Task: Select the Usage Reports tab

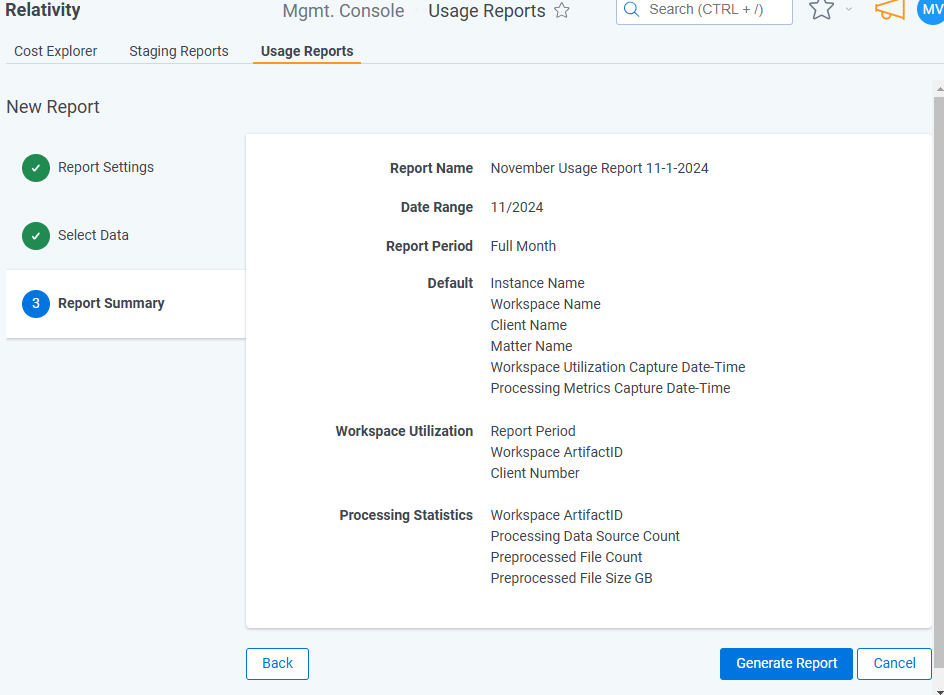Action: (x=307, y=51)
